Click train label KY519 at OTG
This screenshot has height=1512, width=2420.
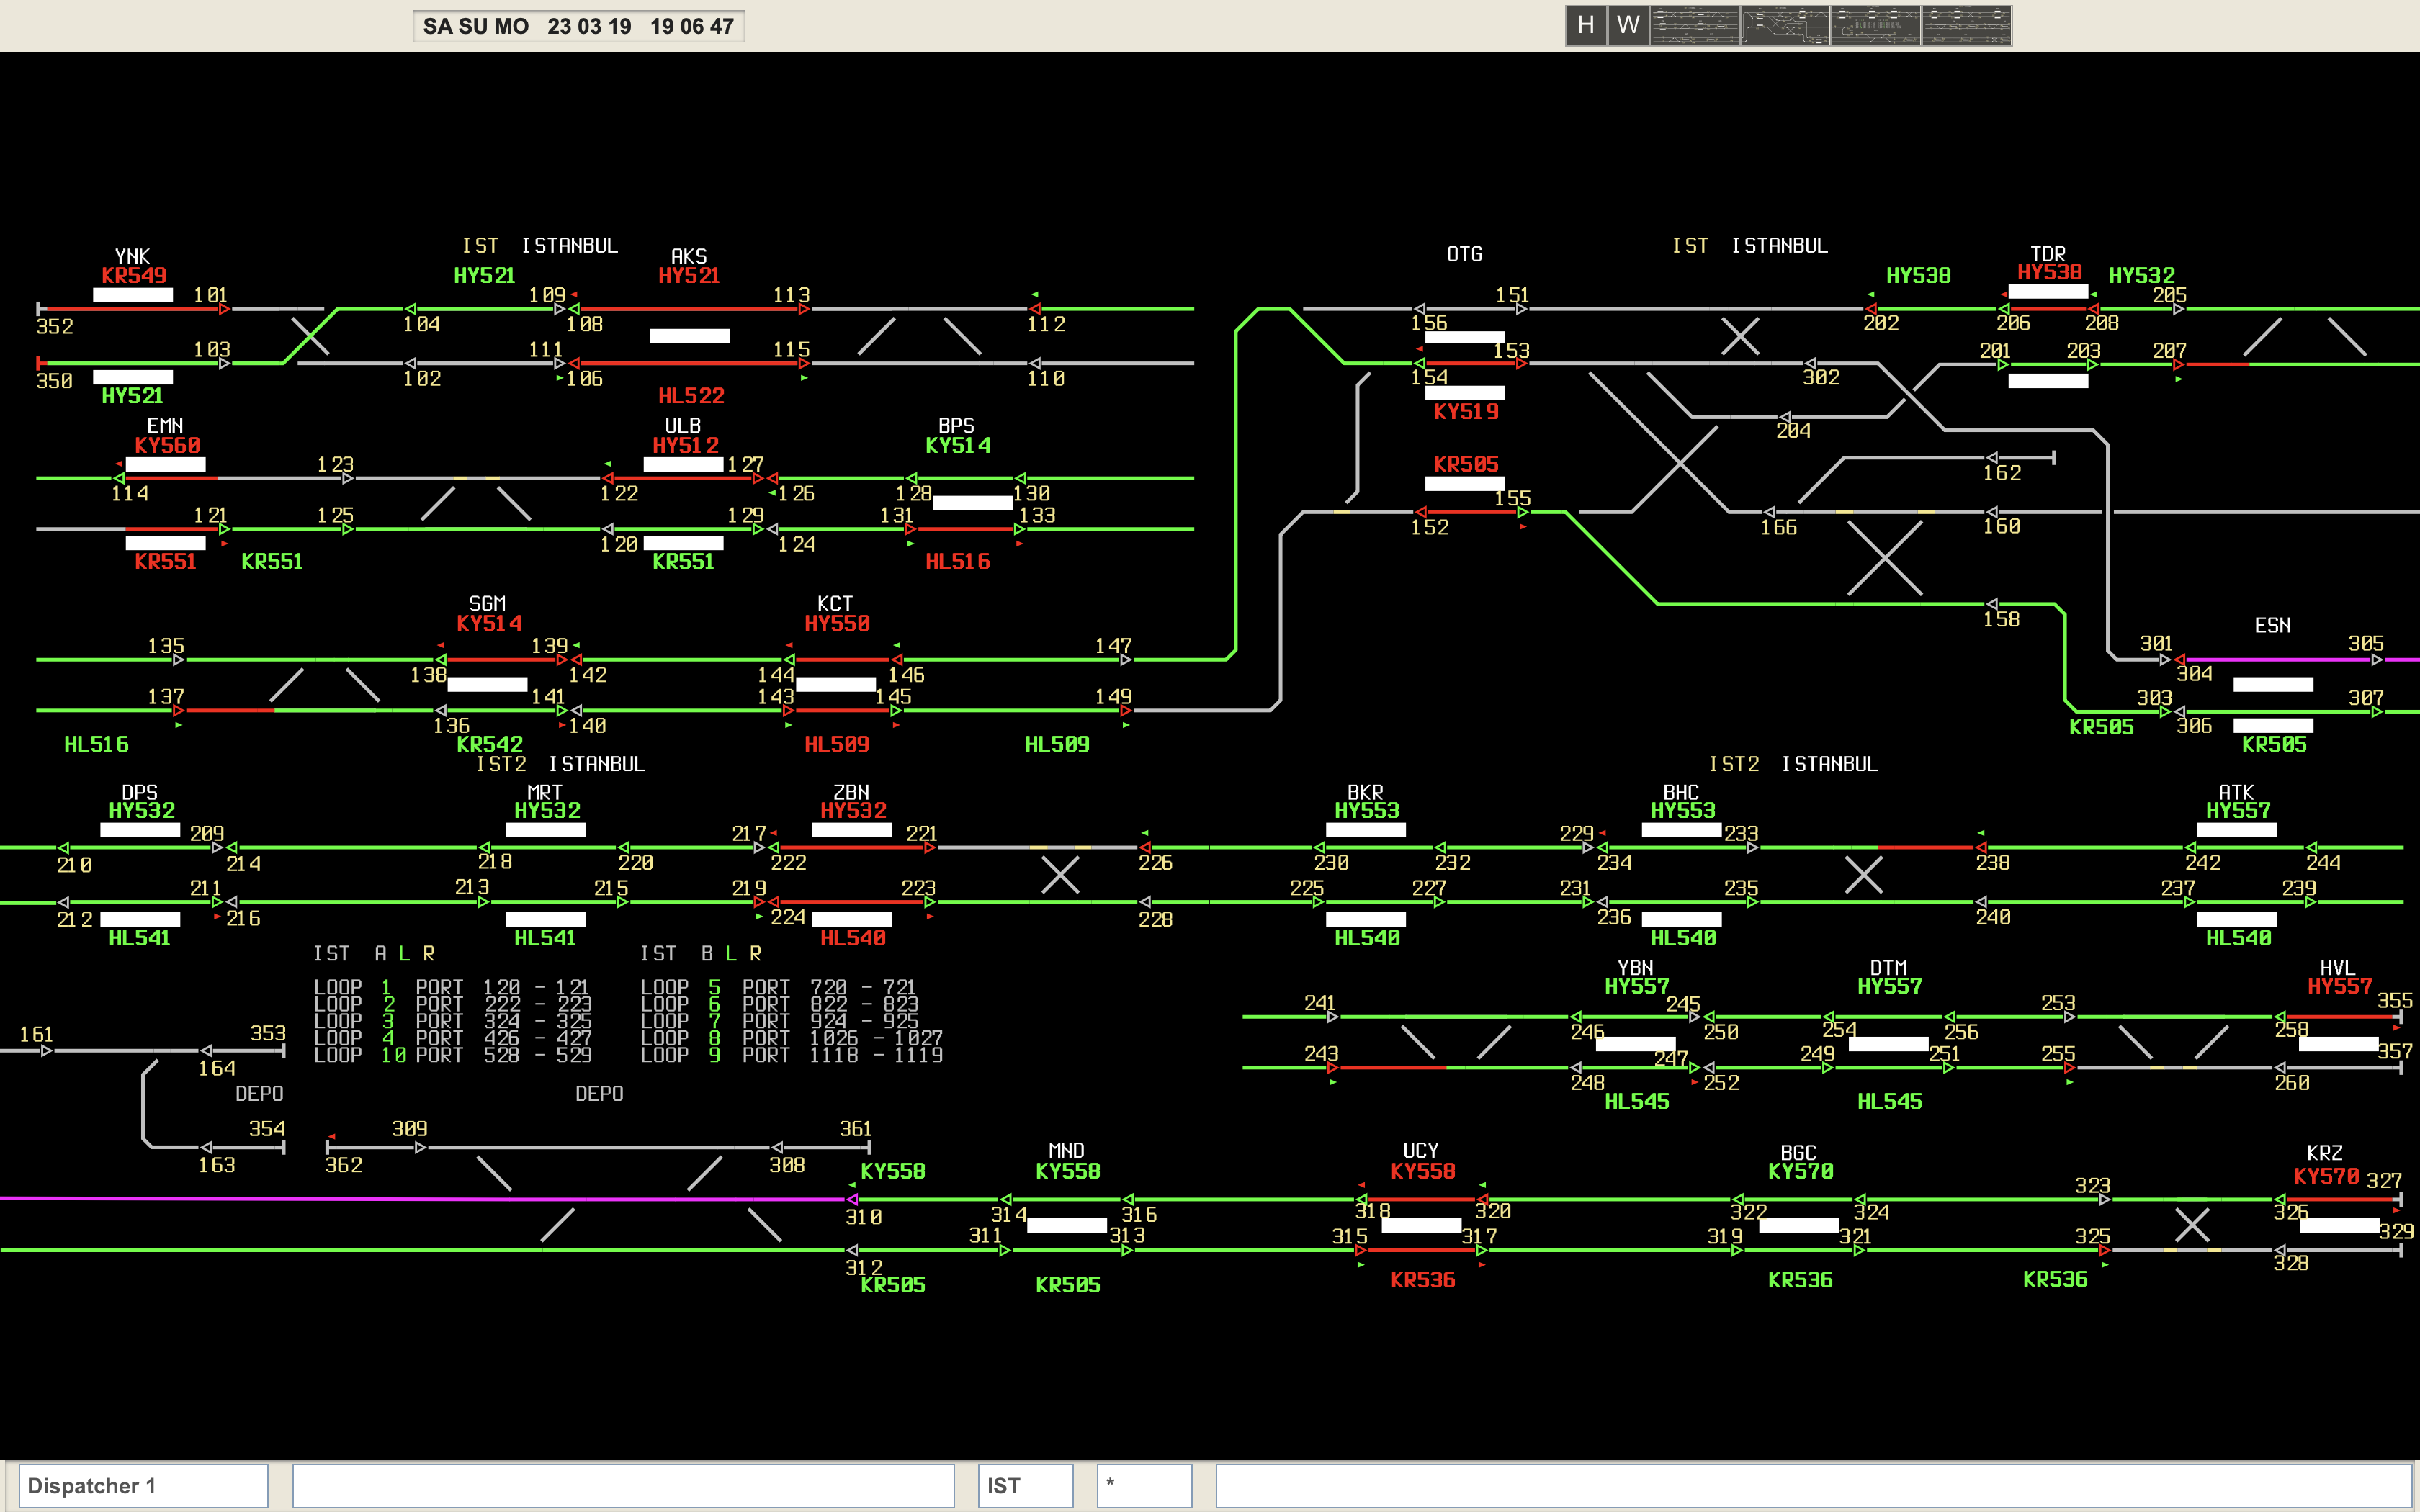coord(1466,412)
